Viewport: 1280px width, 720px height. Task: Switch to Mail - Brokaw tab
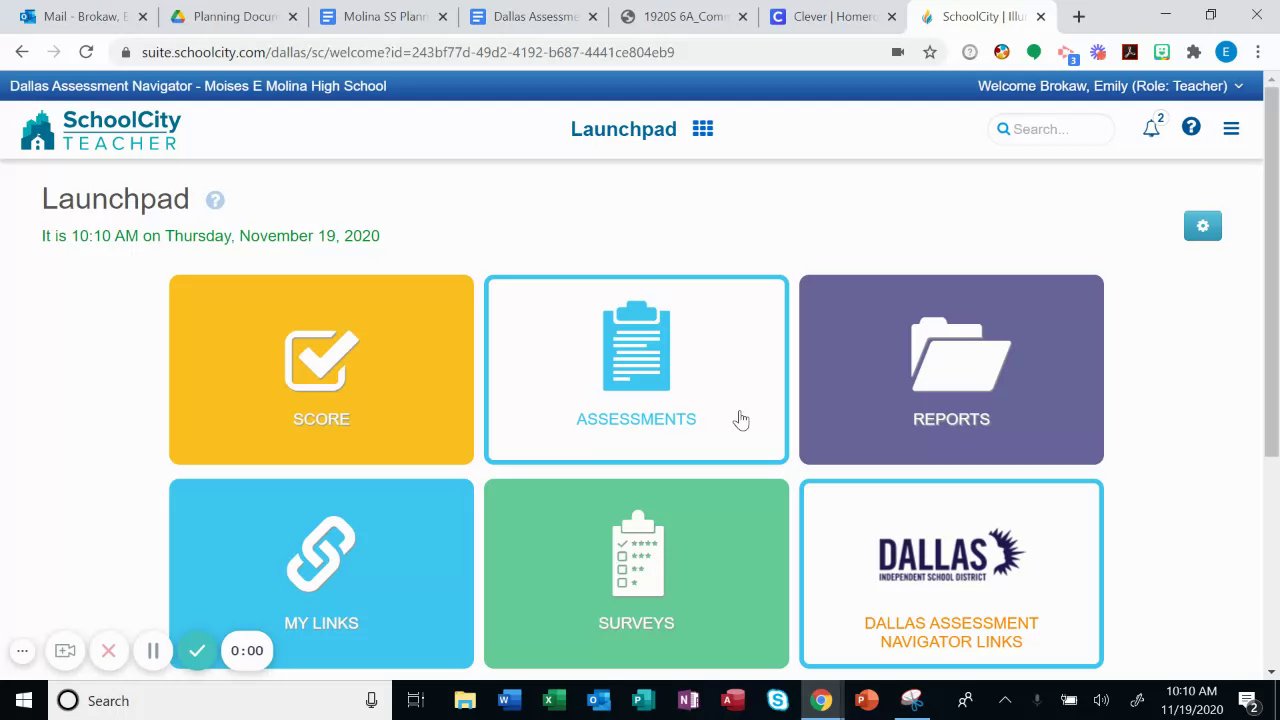(84, 17)
